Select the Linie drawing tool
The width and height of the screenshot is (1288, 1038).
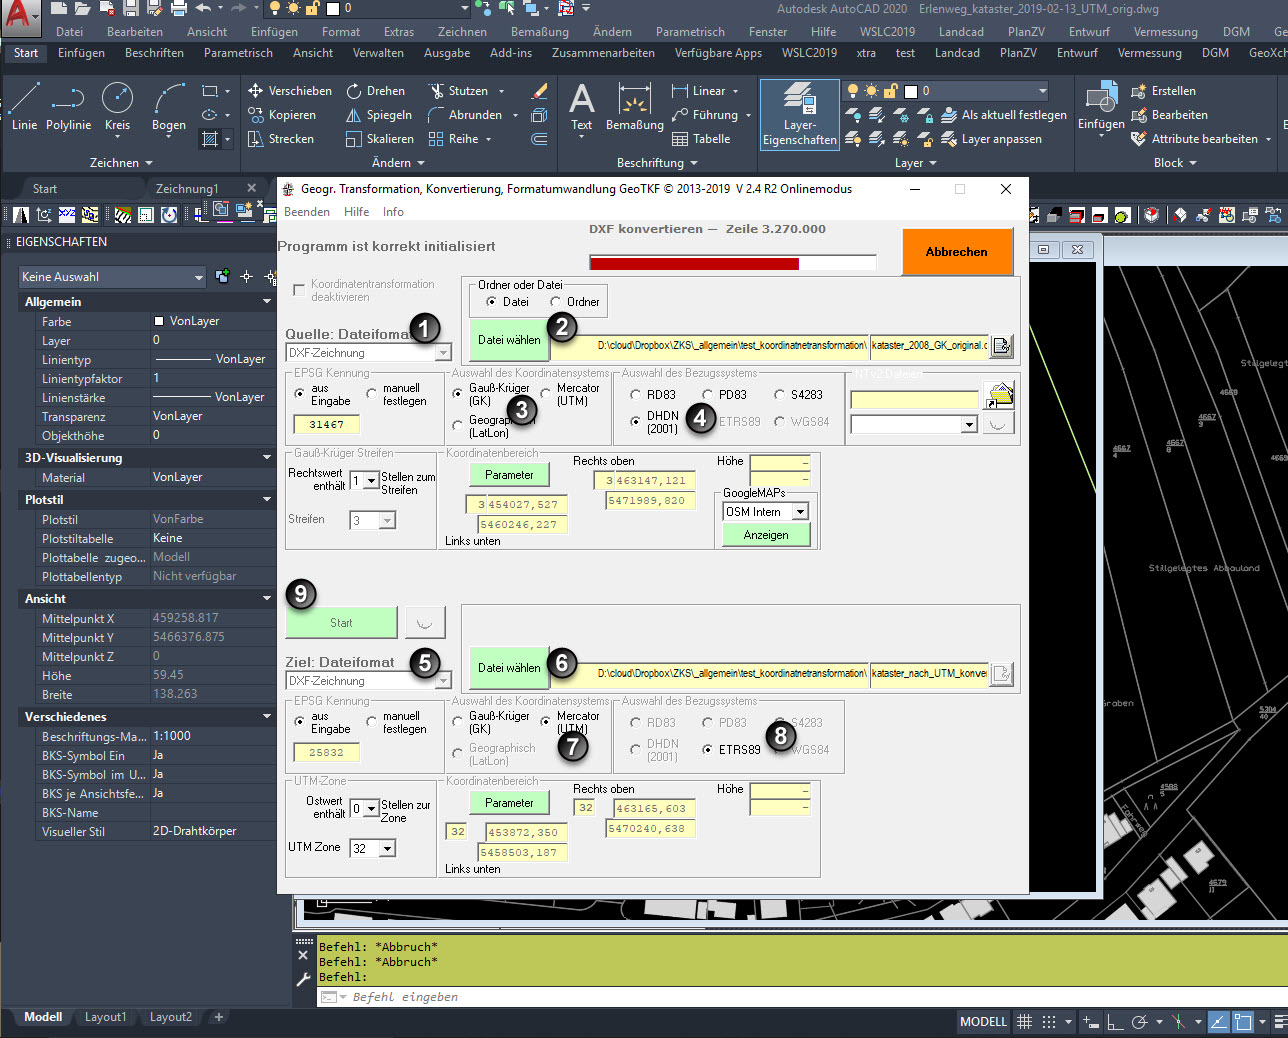[24, 106]
